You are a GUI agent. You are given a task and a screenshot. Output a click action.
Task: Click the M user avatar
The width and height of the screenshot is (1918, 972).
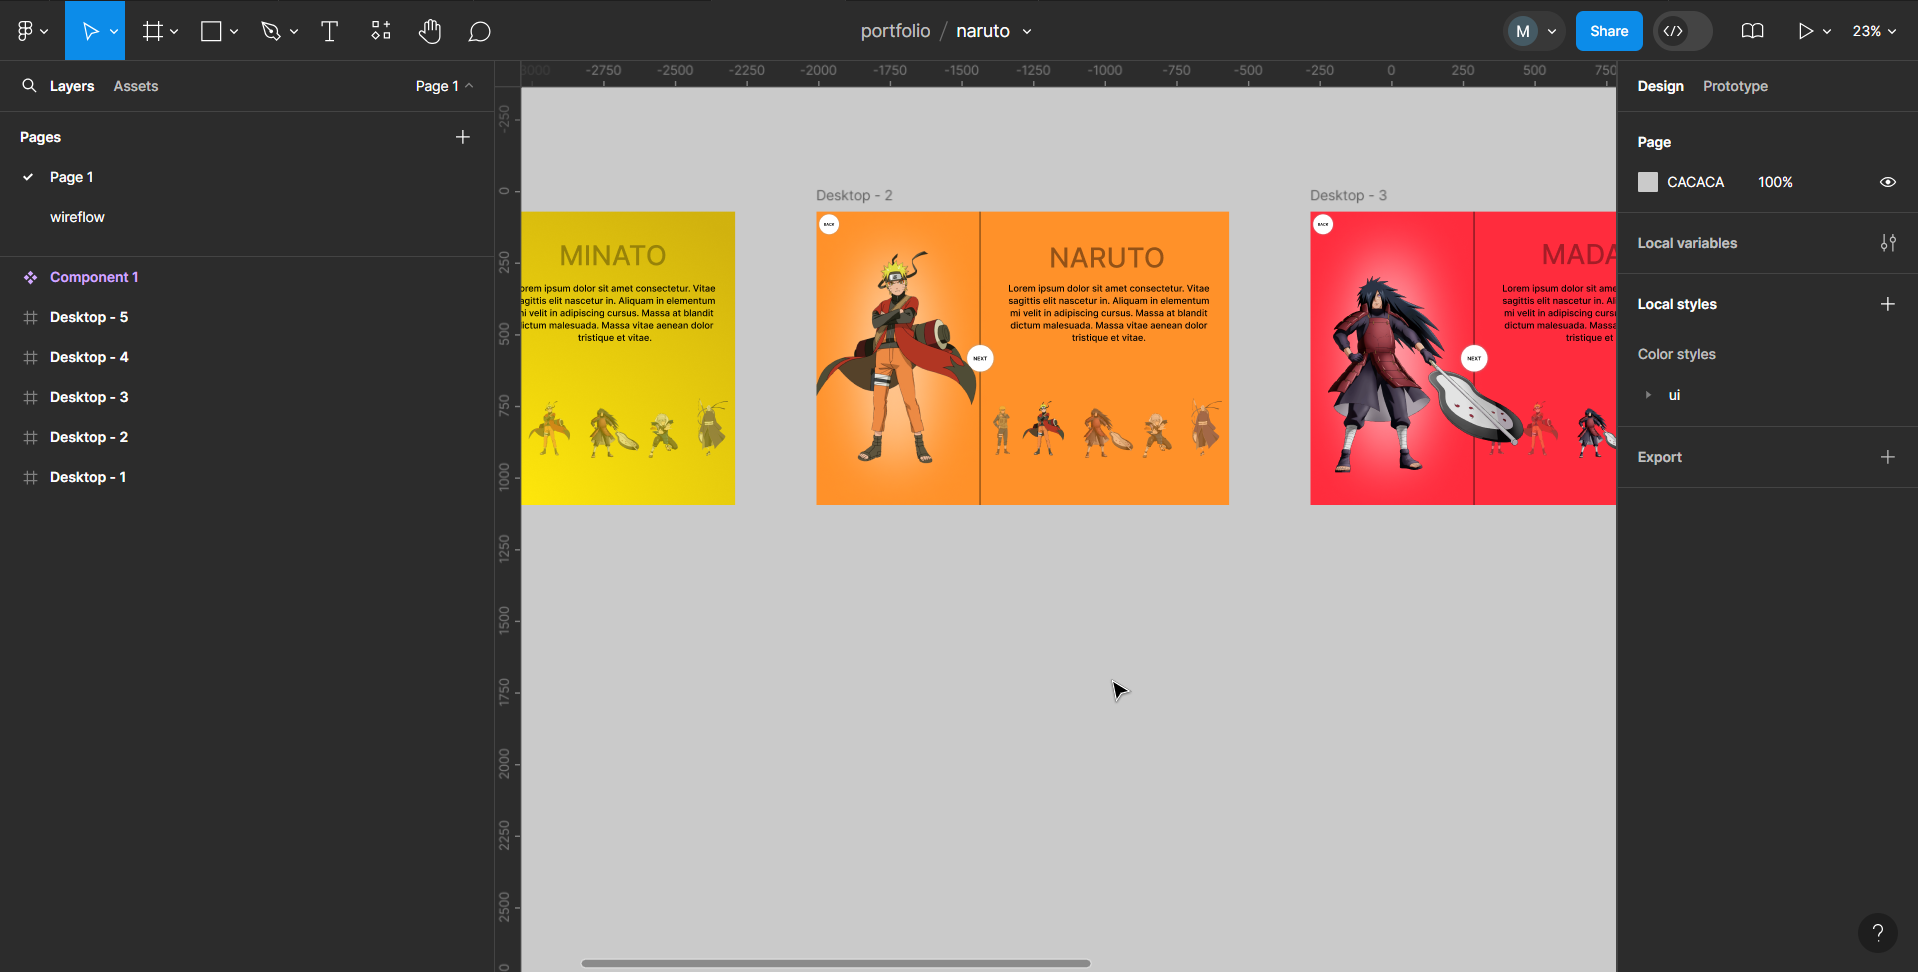pyautogui.click(x=1523, y=31)
